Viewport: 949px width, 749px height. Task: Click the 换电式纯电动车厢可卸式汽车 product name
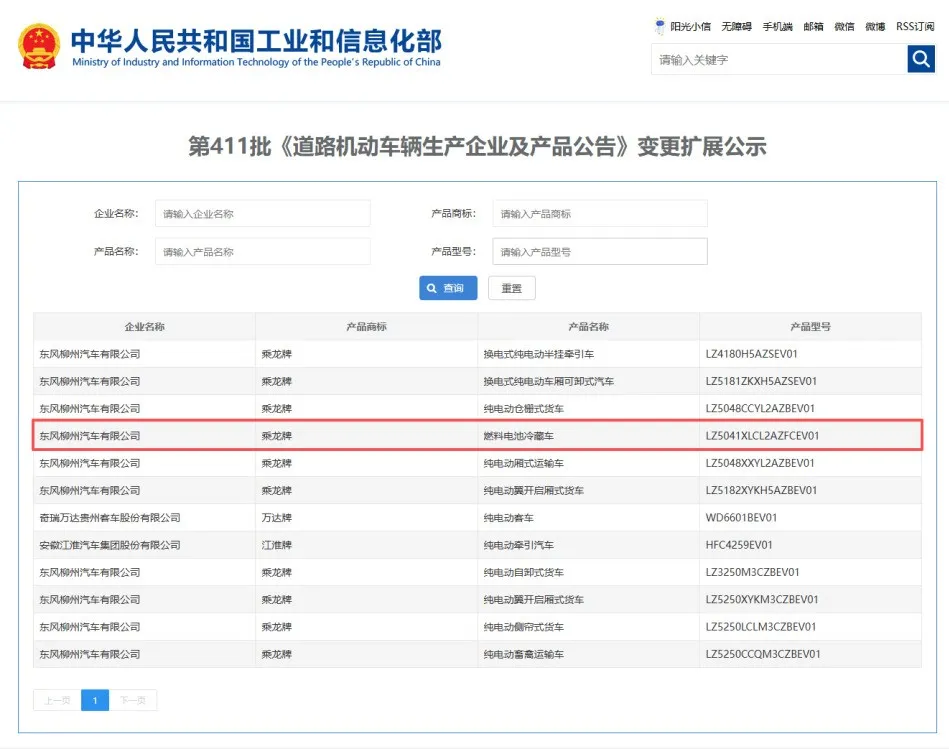(548, 381)
